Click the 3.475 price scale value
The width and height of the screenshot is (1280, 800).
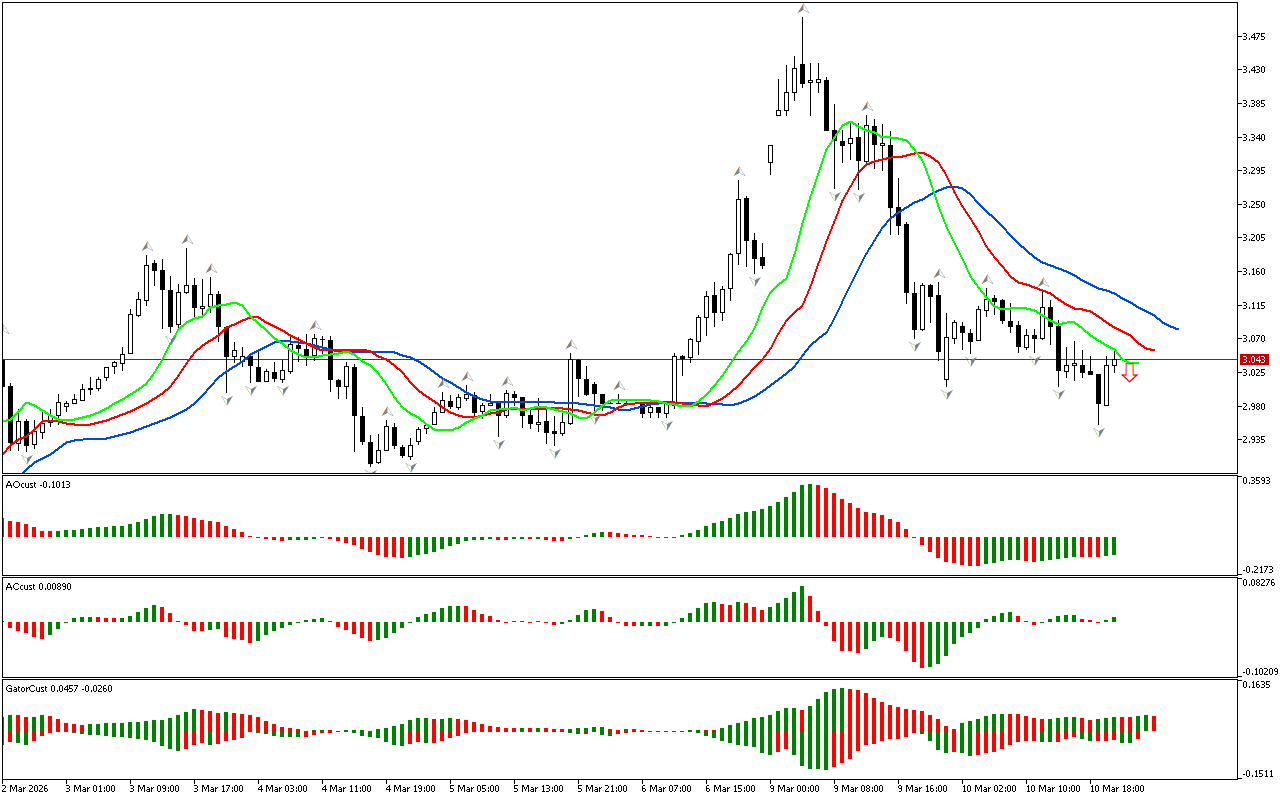tap(1254, 37)
